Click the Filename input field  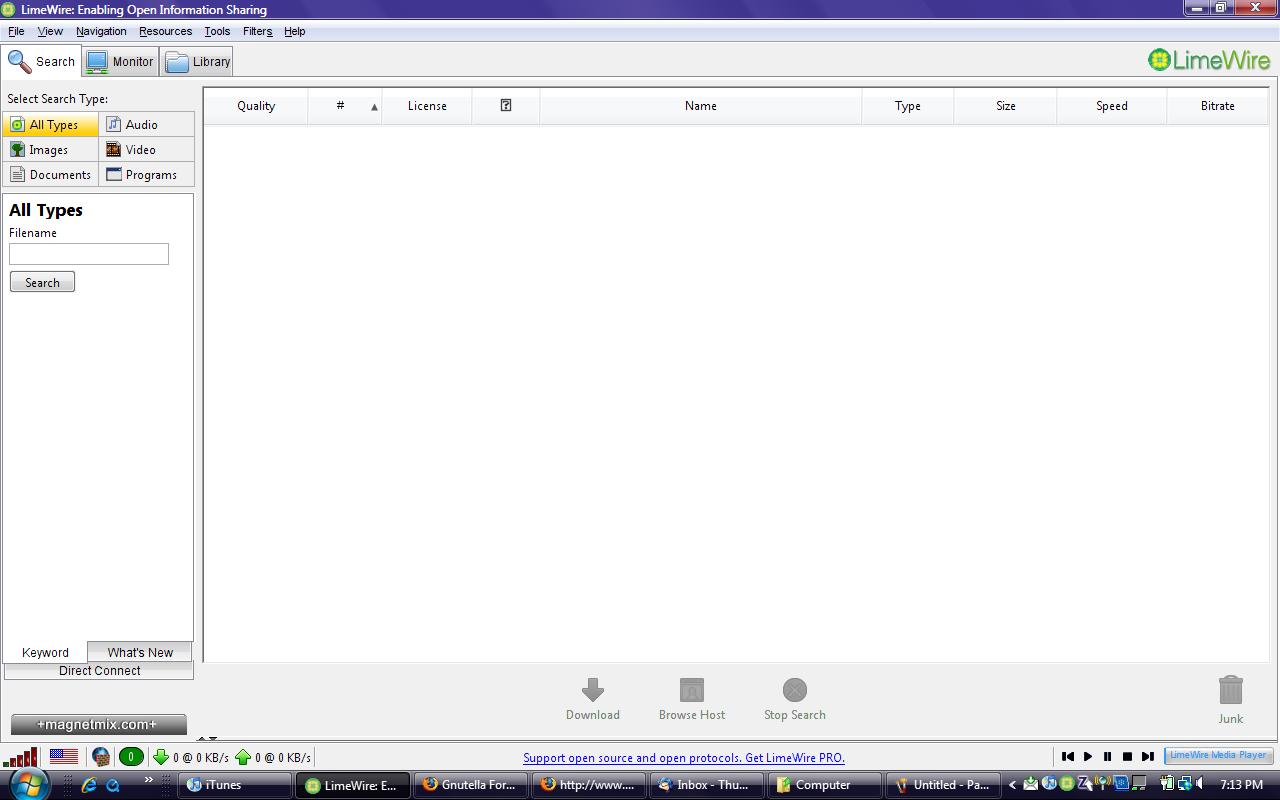[89, 254]
